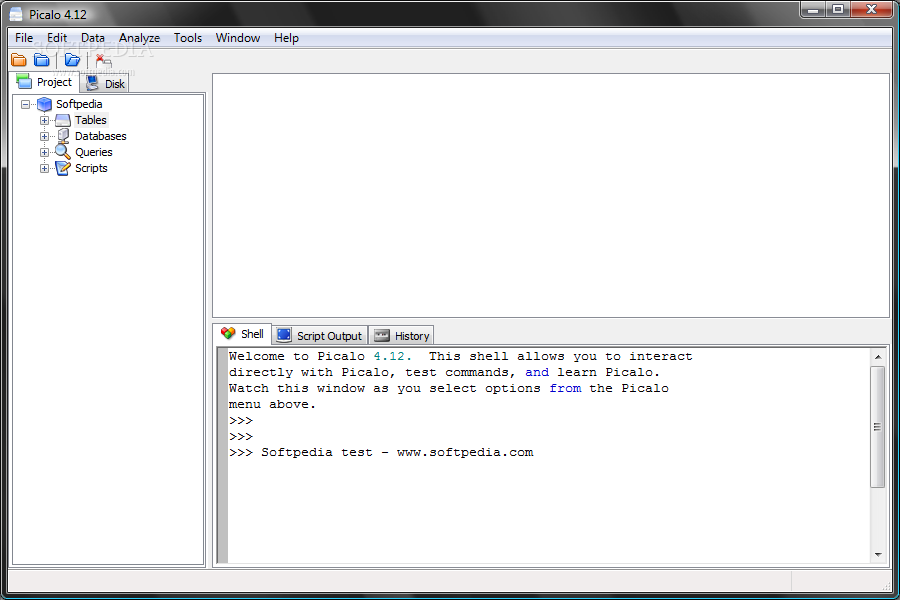Image resolution: width=900 pixels, height=600 pixels.
Task: Open the Tools menu
Action: point(188,38)
